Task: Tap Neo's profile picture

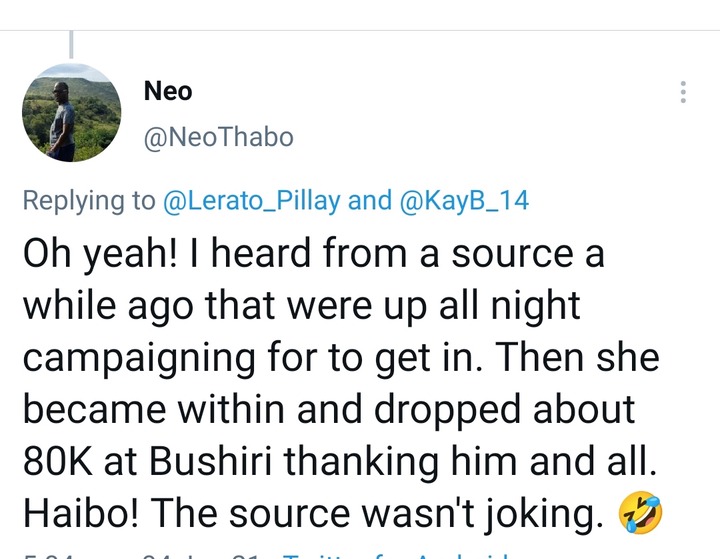Action: [x=71, y=113]
